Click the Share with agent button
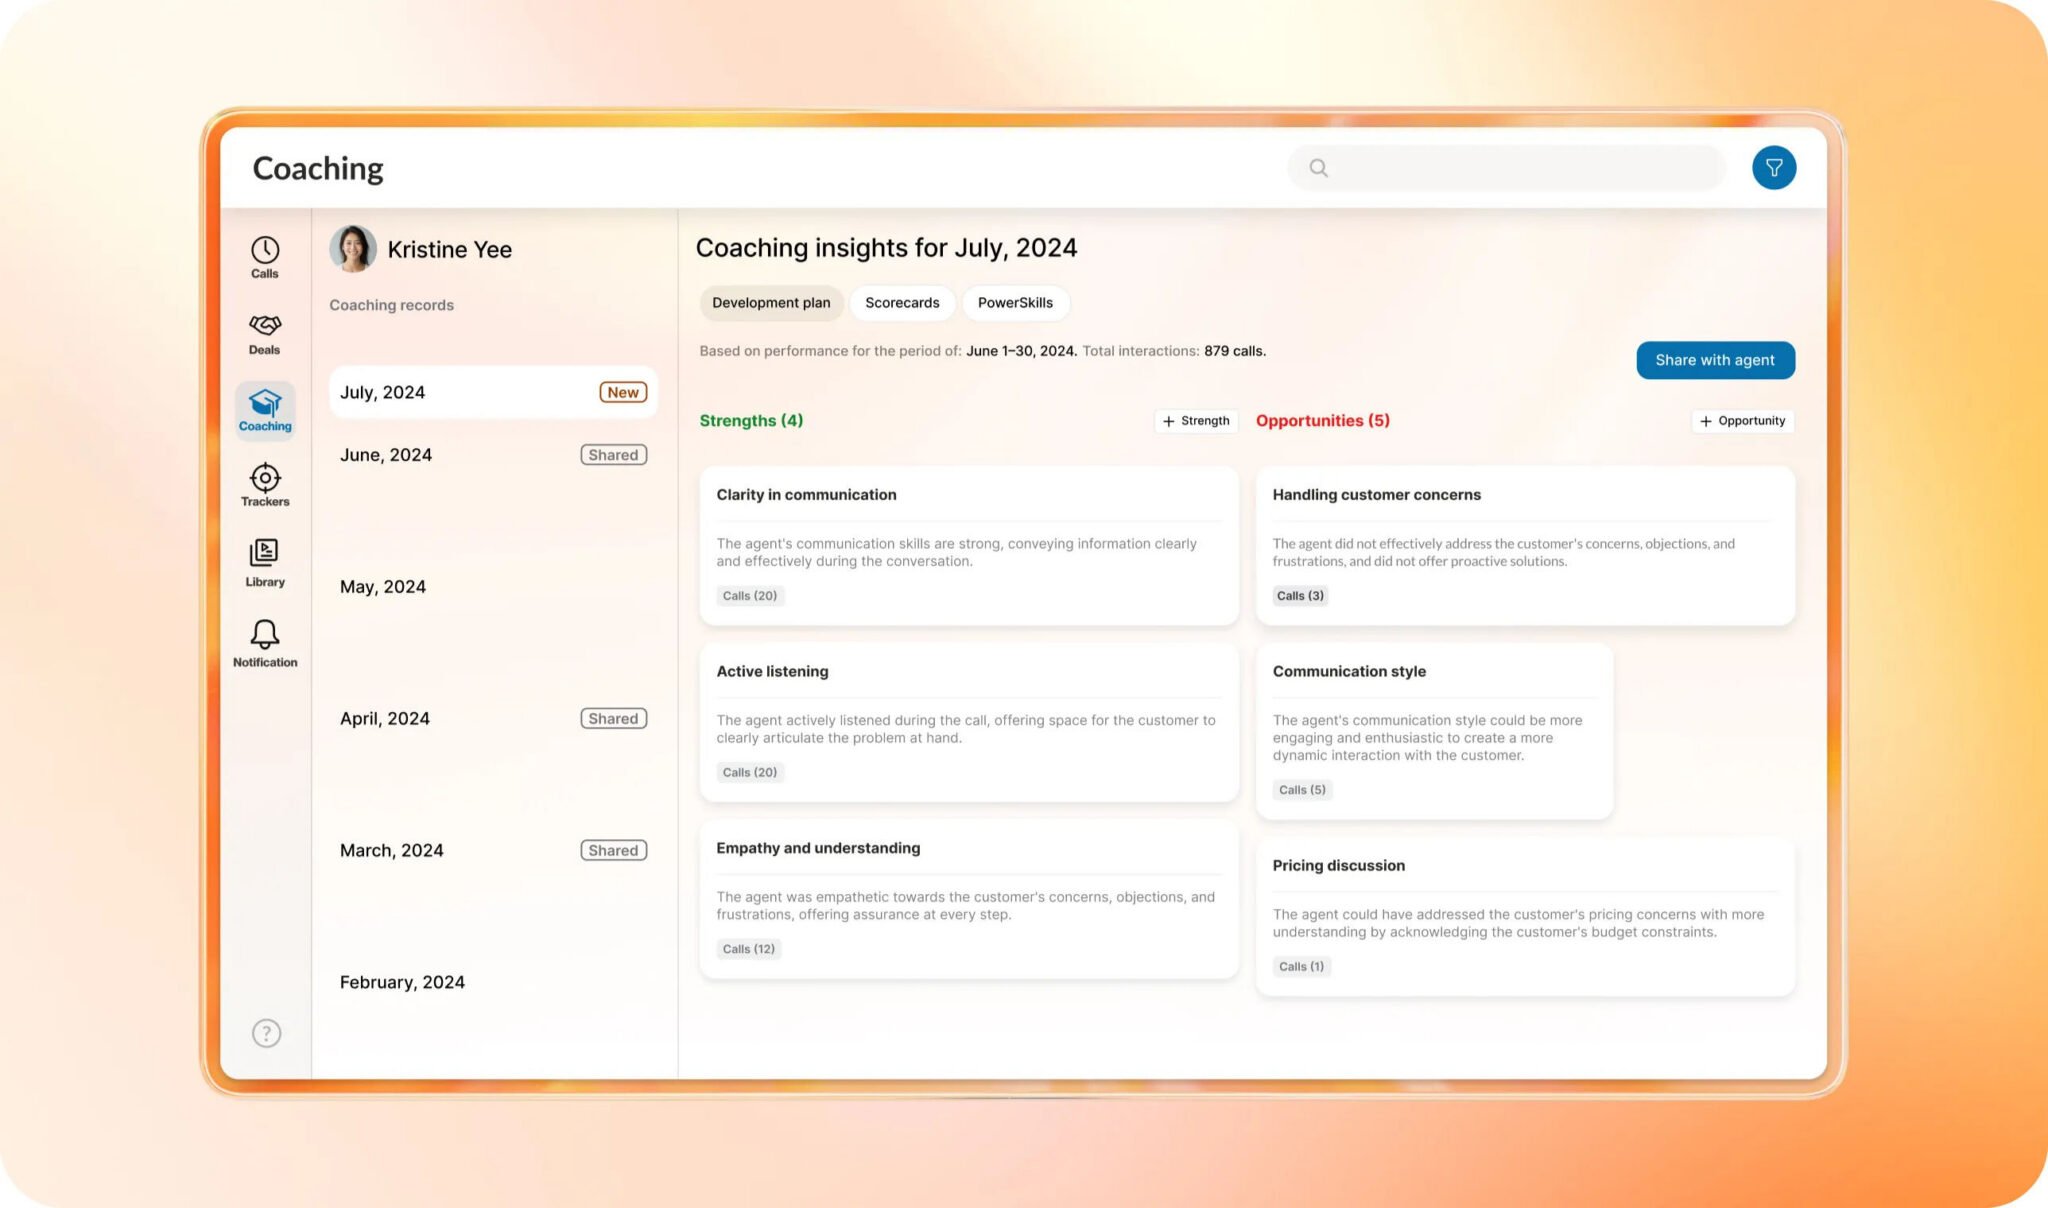The height and width of the screenshot is (1208, 2048). coord(1714,360)
